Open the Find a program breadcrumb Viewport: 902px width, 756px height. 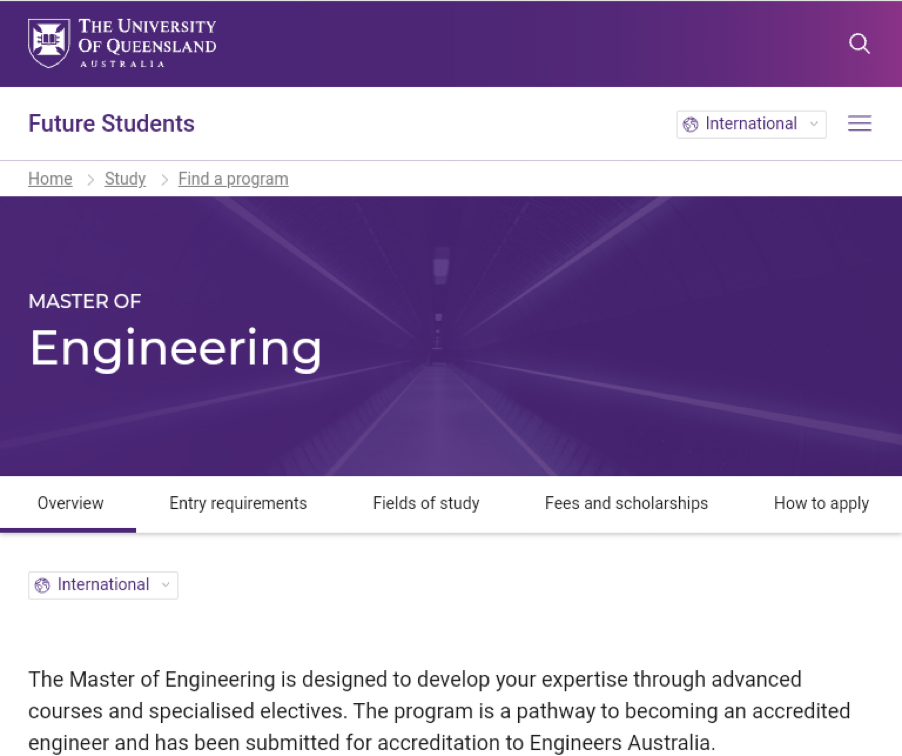233,179
